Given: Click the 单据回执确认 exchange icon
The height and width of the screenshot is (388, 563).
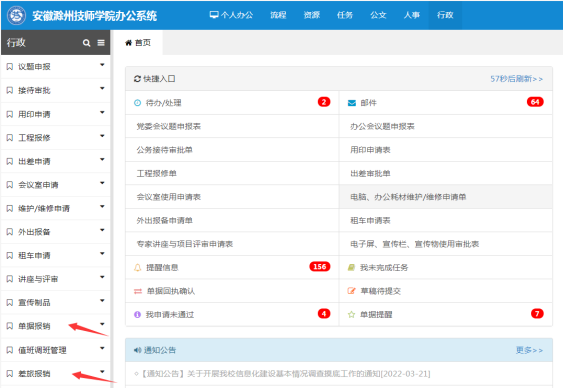Looking at the screenshot, I should click(x=138, y=291).
